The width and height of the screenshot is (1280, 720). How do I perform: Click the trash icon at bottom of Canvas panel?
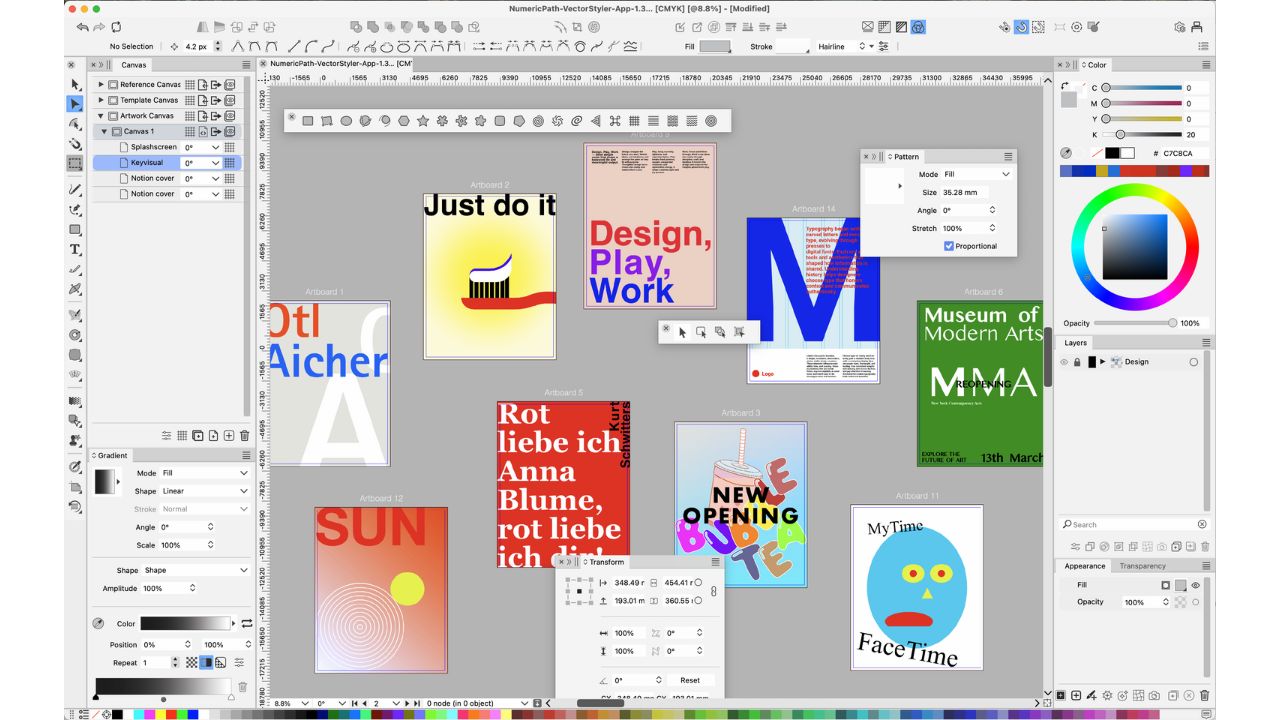243,435
